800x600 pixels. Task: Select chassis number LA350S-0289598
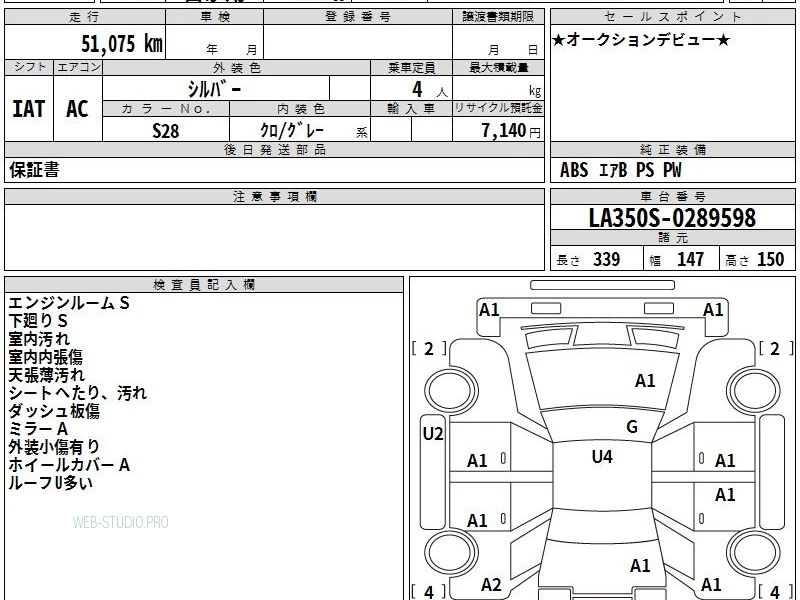tap(672, 218)
